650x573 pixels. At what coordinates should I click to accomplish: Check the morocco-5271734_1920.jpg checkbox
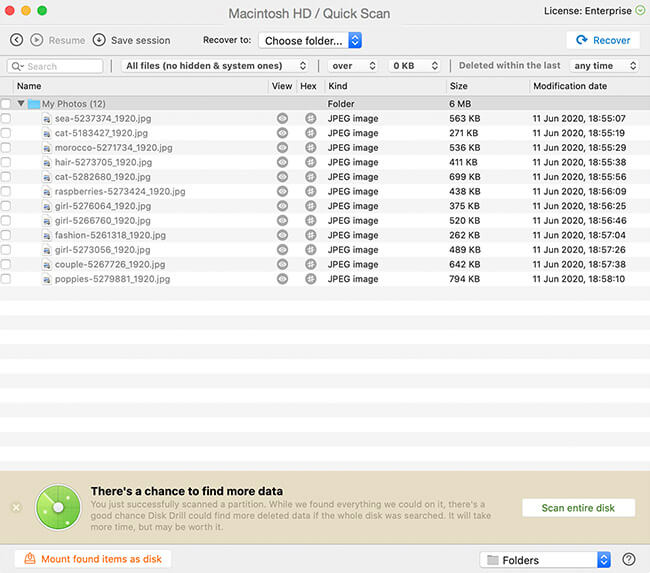(x=5, y=148)
